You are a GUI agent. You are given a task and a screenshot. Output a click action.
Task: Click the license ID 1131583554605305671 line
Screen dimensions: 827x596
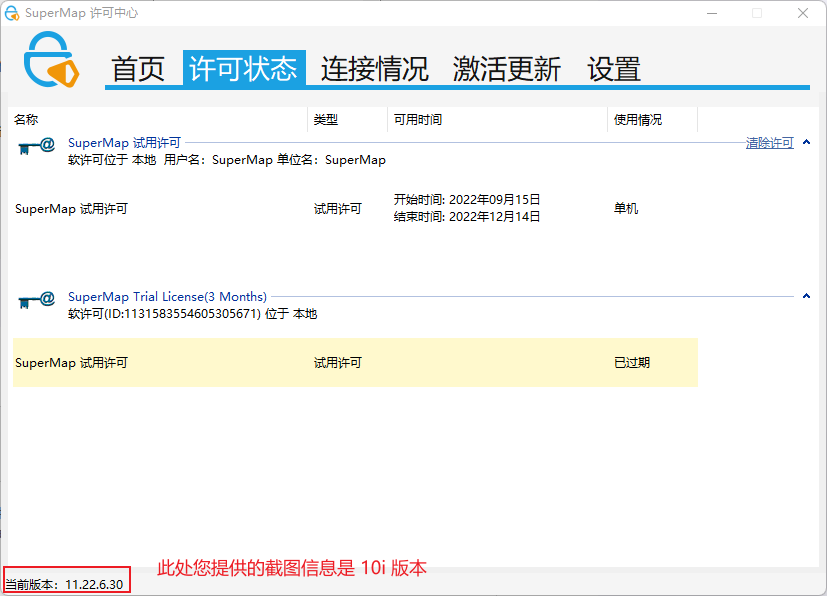click(x=193, y=314)
